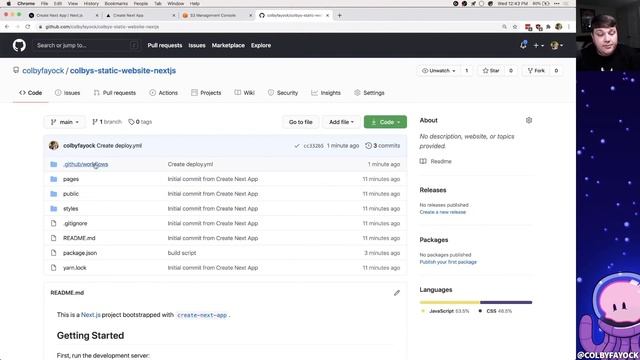Click the 0 tags link
The image size is (640, 360).
point(140,122)
